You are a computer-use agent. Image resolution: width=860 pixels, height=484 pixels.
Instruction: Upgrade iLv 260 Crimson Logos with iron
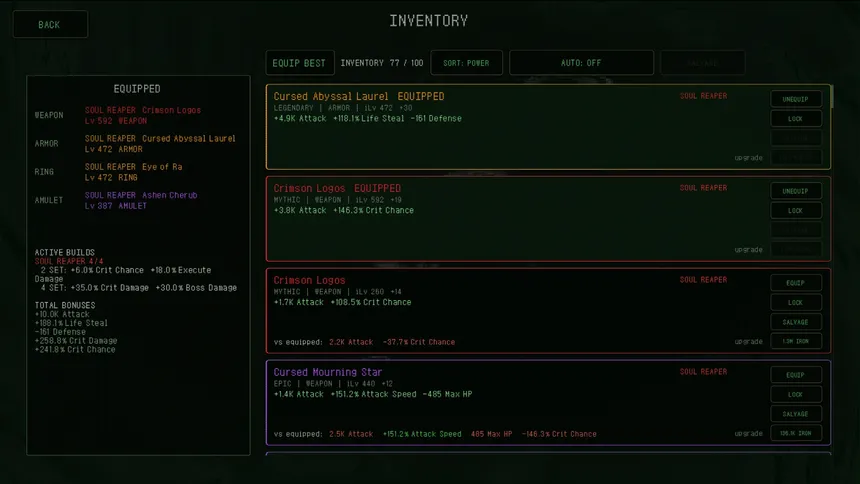coord(795,341)
